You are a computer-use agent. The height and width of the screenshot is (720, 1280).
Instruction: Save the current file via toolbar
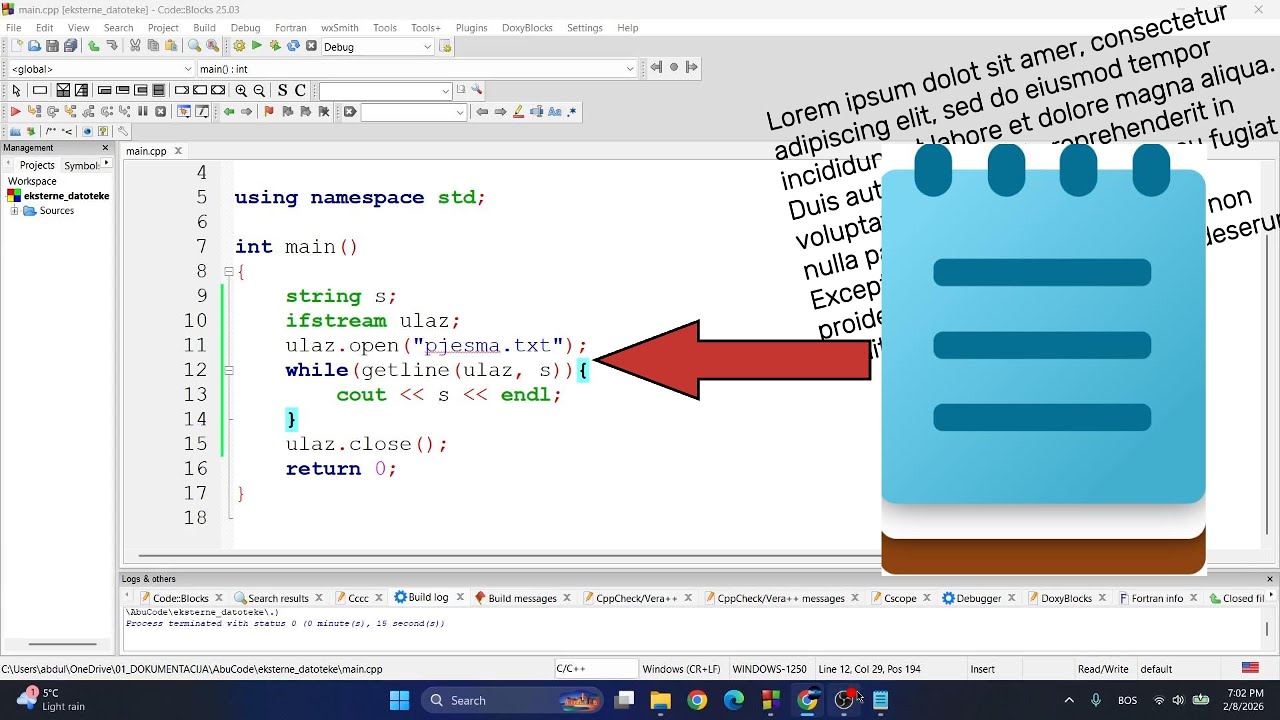coord(52,46)
